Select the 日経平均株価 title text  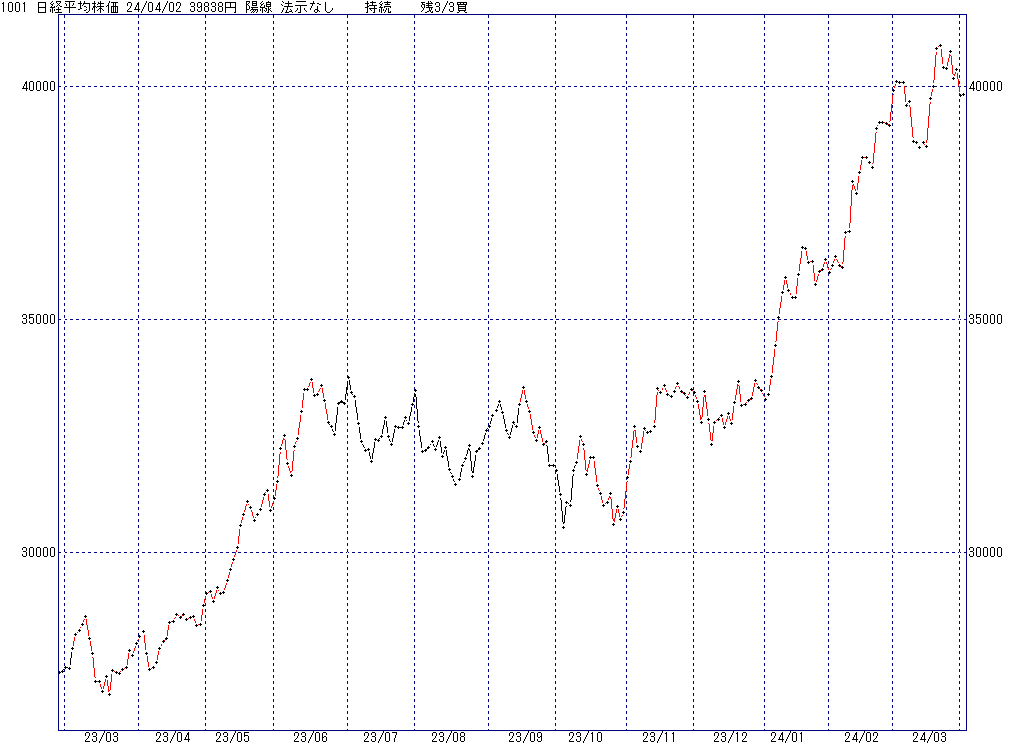(x=79, y=8)
